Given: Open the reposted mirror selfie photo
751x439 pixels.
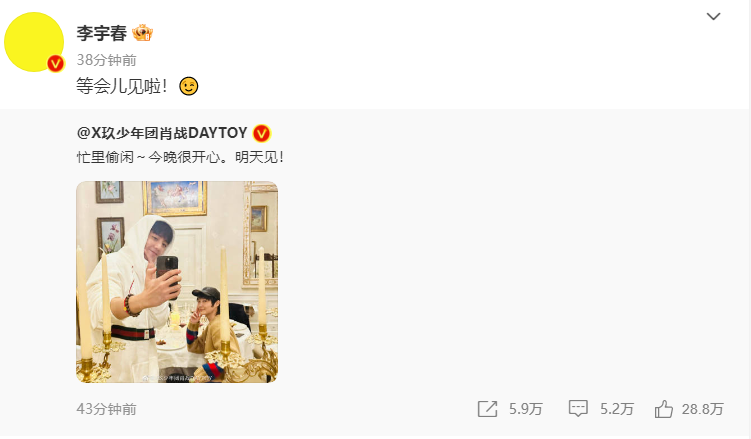Looking at the screenshot, I should (177, 281).
